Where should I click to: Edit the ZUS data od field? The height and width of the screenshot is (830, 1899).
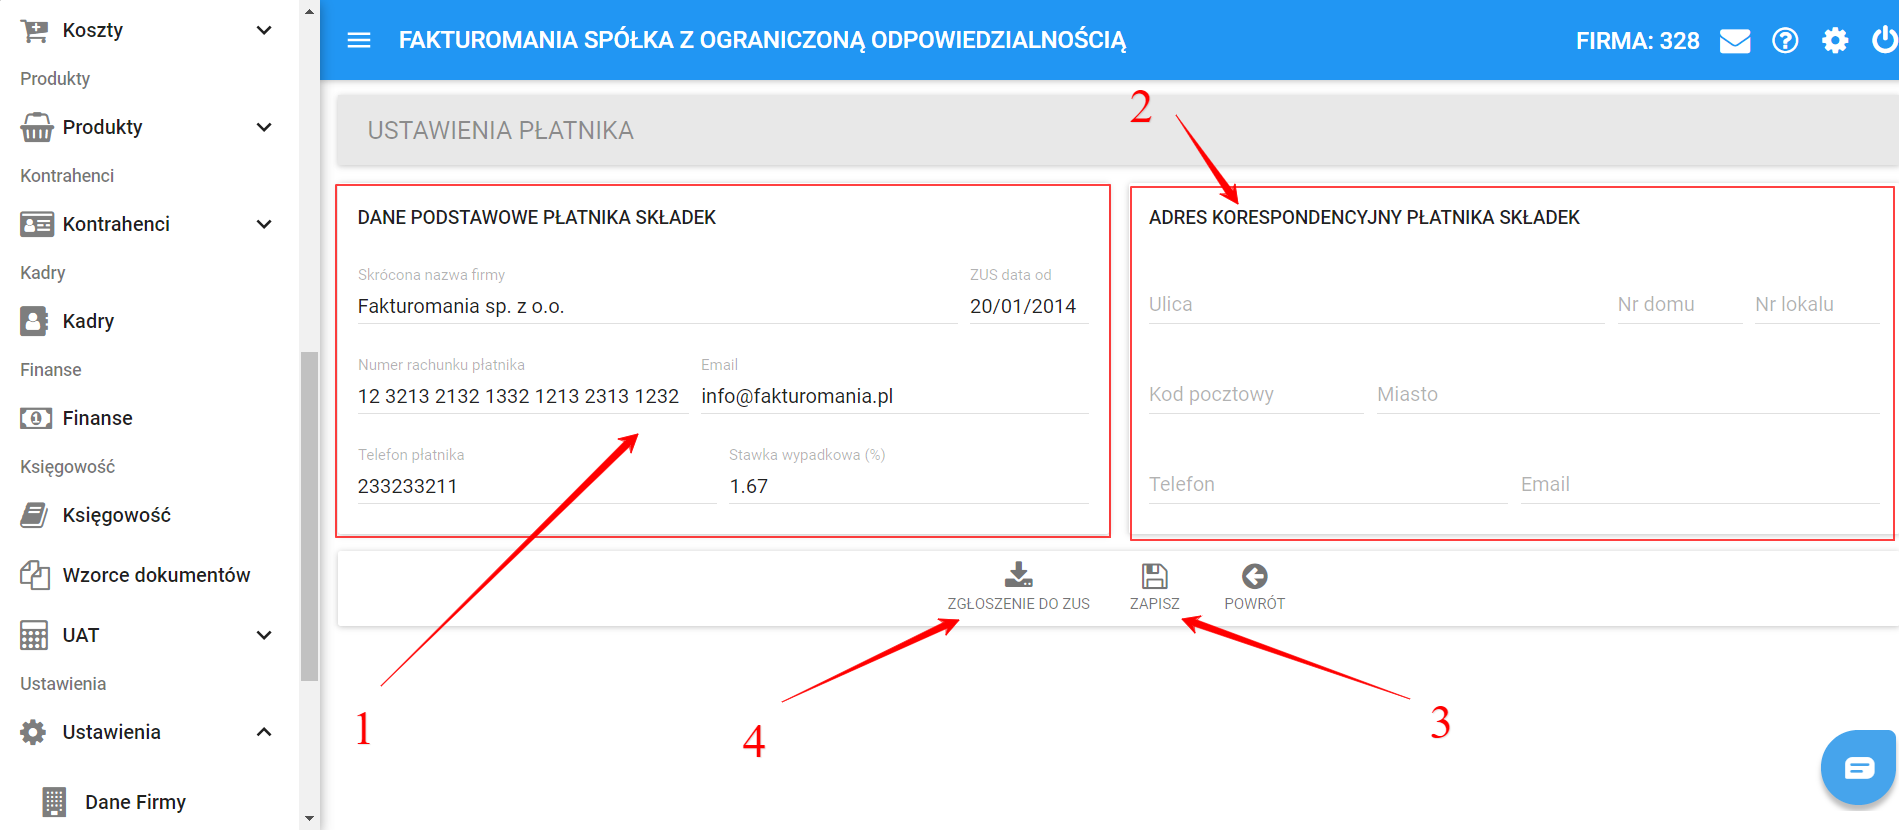1029,306
